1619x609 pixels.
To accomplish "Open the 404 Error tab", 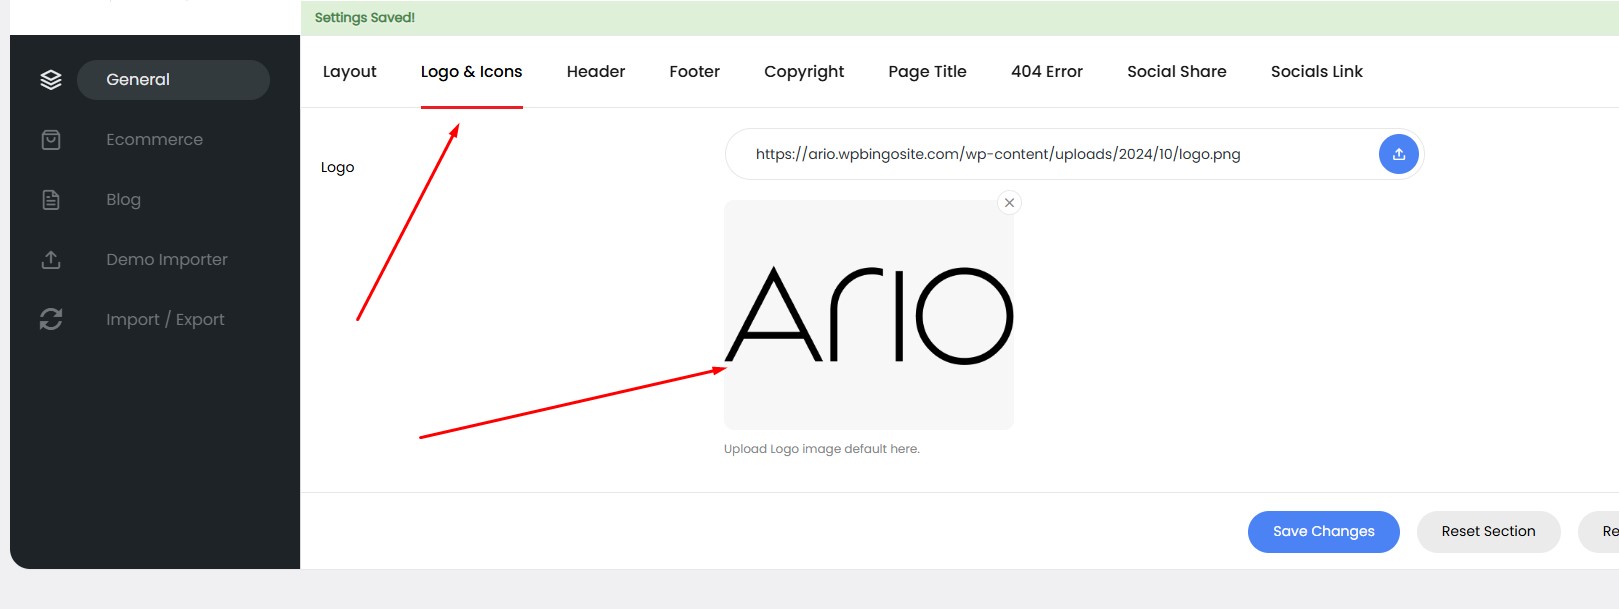I will click(x=1046, y=72).
